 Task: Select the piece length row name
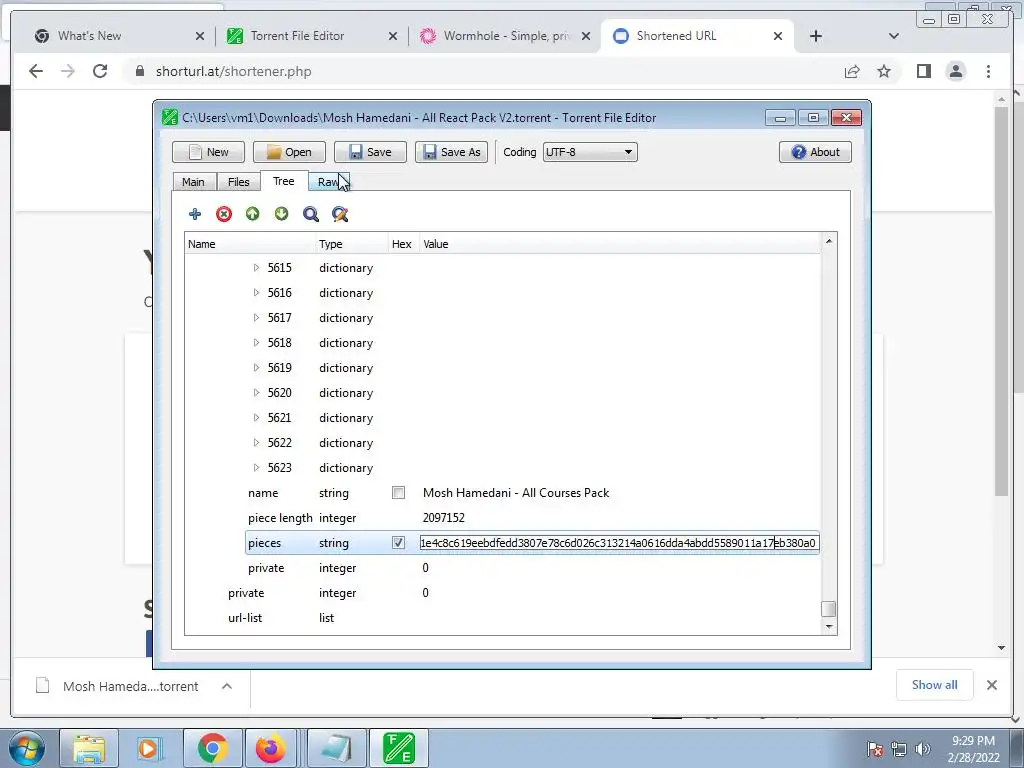click(x=280, y=518)
